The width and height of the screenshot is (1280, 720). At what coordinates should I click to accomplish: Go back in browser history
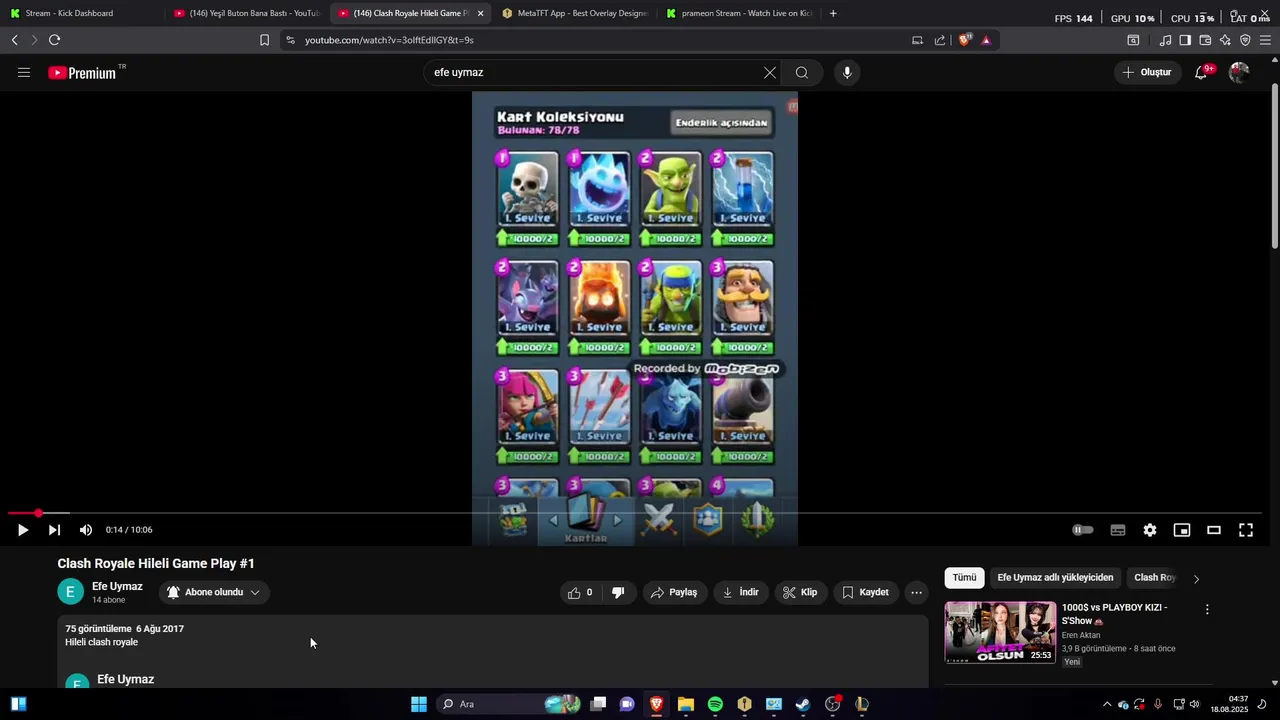pyautogui.click(x=14, y=40)
